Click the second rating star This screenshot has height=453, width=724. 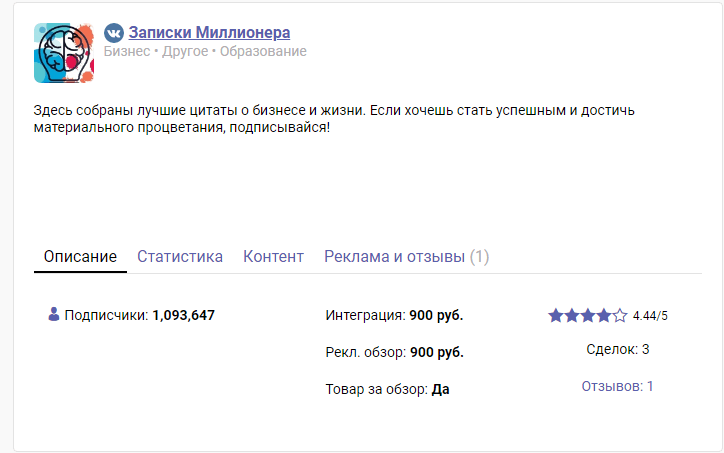click(572, 316)
